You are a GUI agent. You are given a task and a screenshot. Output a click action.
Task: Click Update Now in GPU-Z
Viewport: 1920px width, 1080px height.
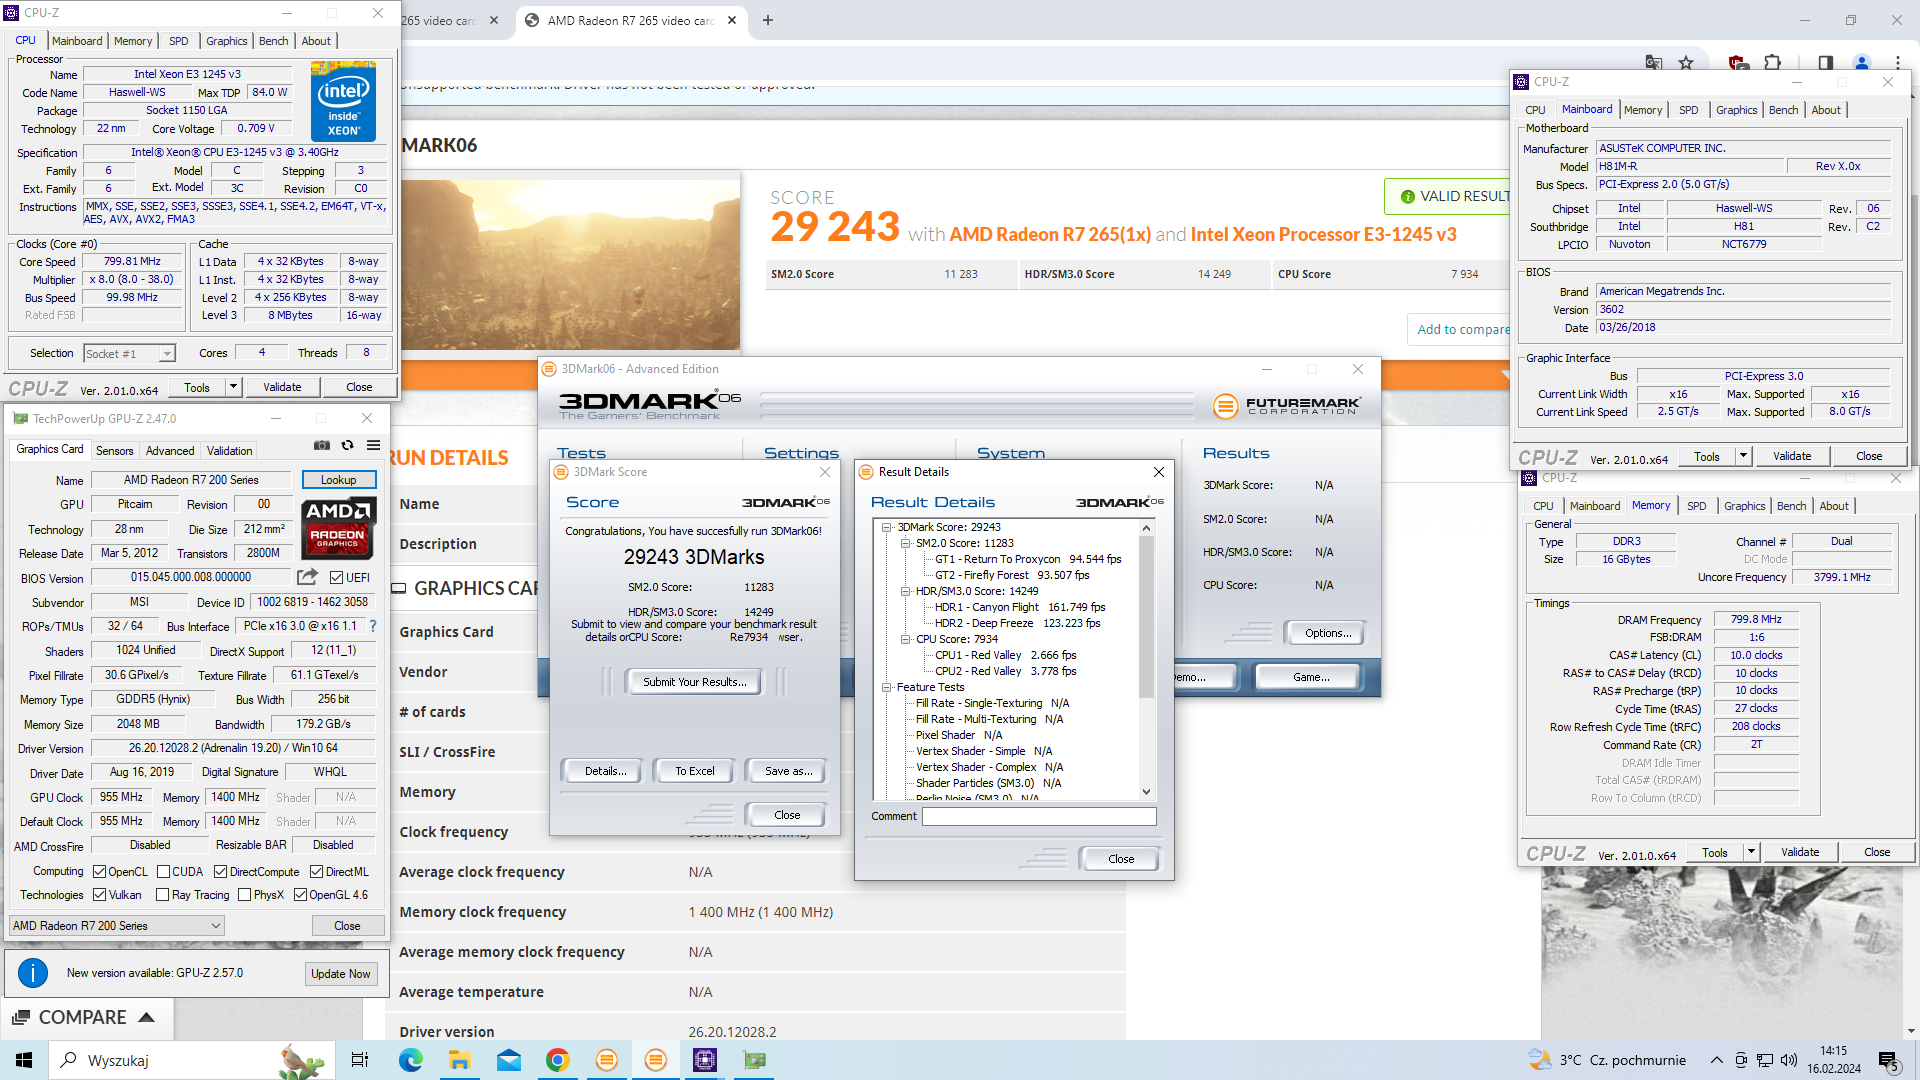340,974
